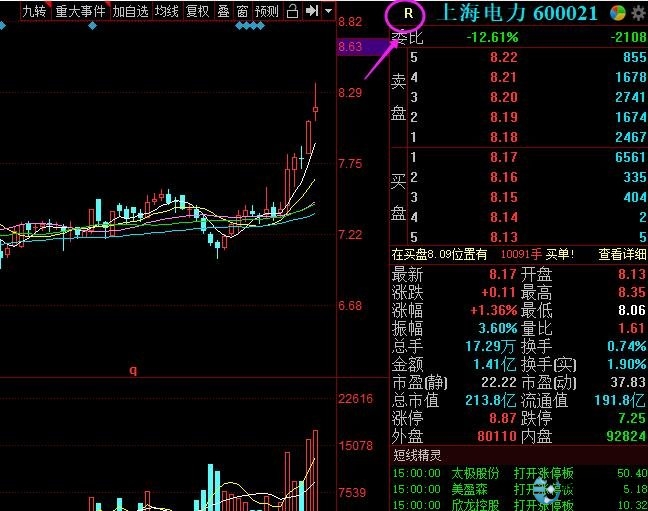This screenshot has width=648, height=511.
Task: Select buy level 5 price 8.13
Action: tap(504, 237)
